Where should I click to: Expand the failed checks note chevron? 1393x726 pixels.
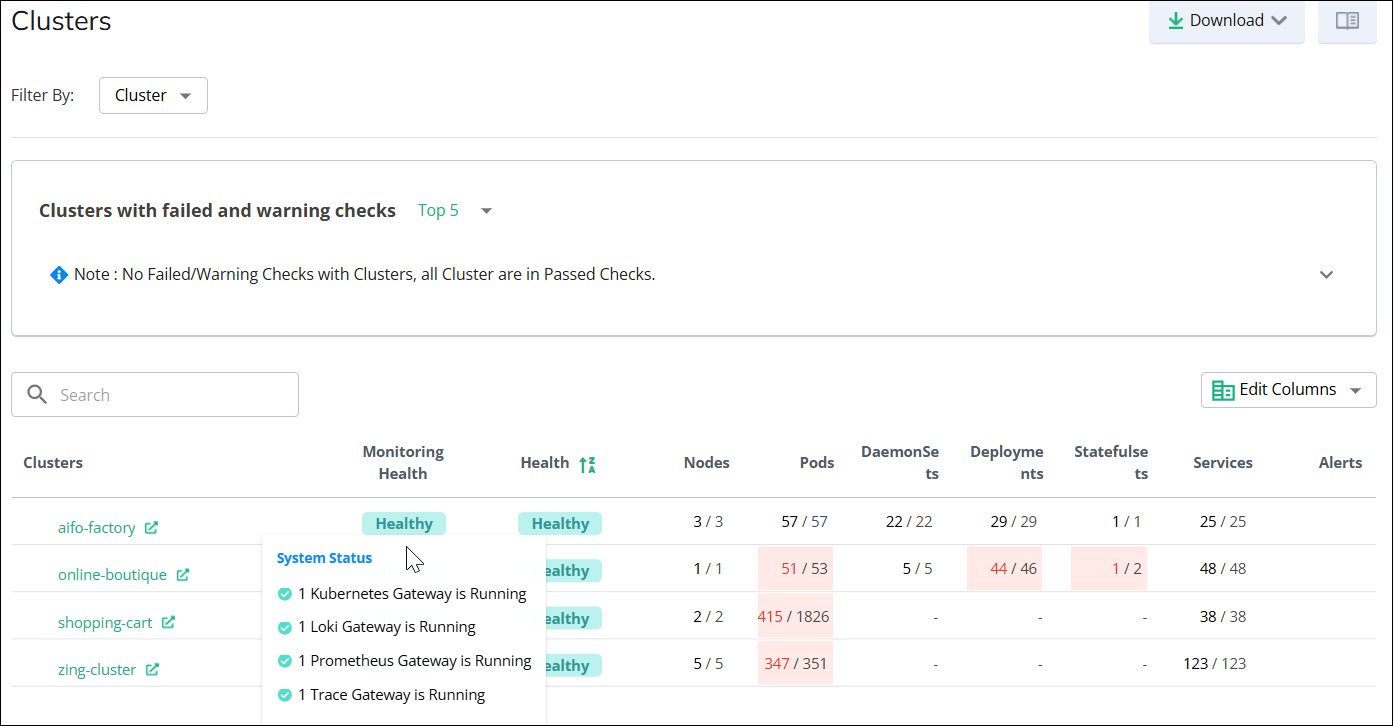point(1326,275)
